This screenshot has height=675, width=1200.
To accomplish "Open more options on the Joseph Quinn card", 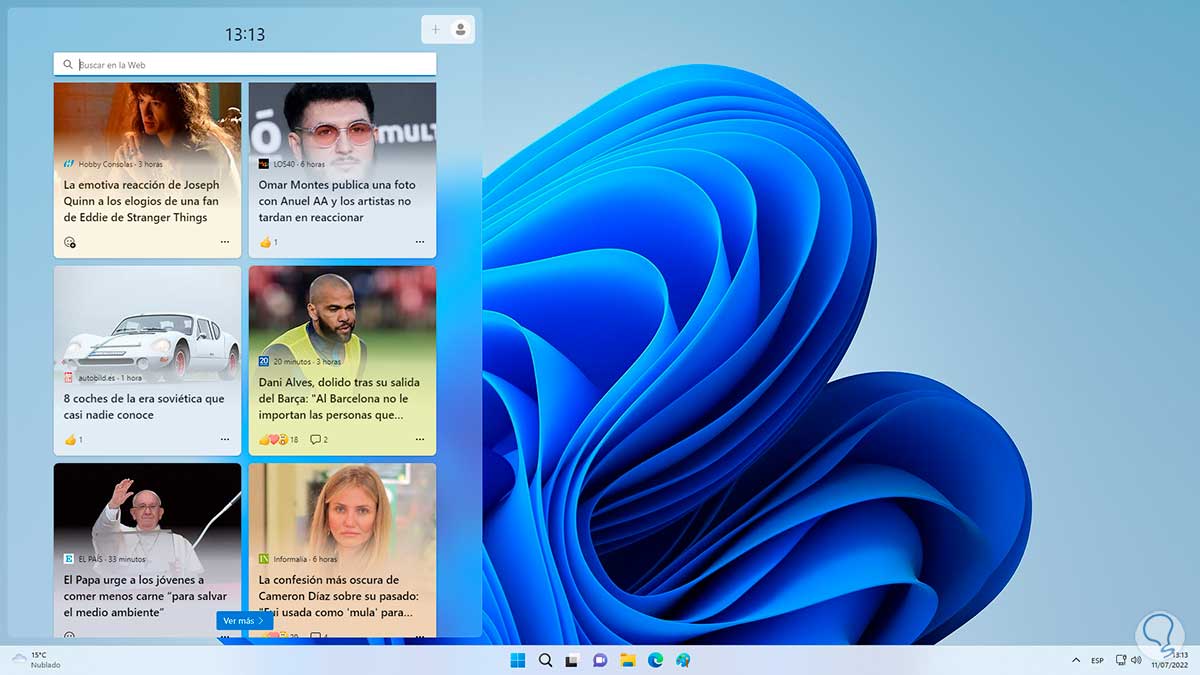I will pyautogui.click(x=225, y=242).
